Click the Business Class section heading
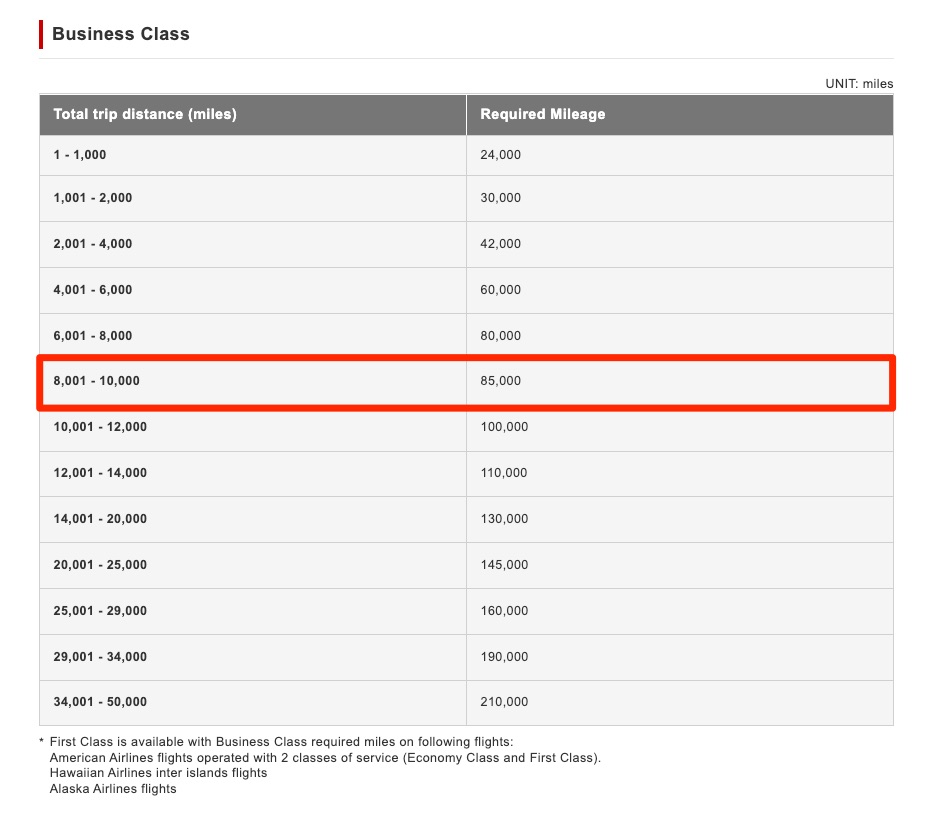The height and width of the screenshot is (827, 925). pos(120,34)
